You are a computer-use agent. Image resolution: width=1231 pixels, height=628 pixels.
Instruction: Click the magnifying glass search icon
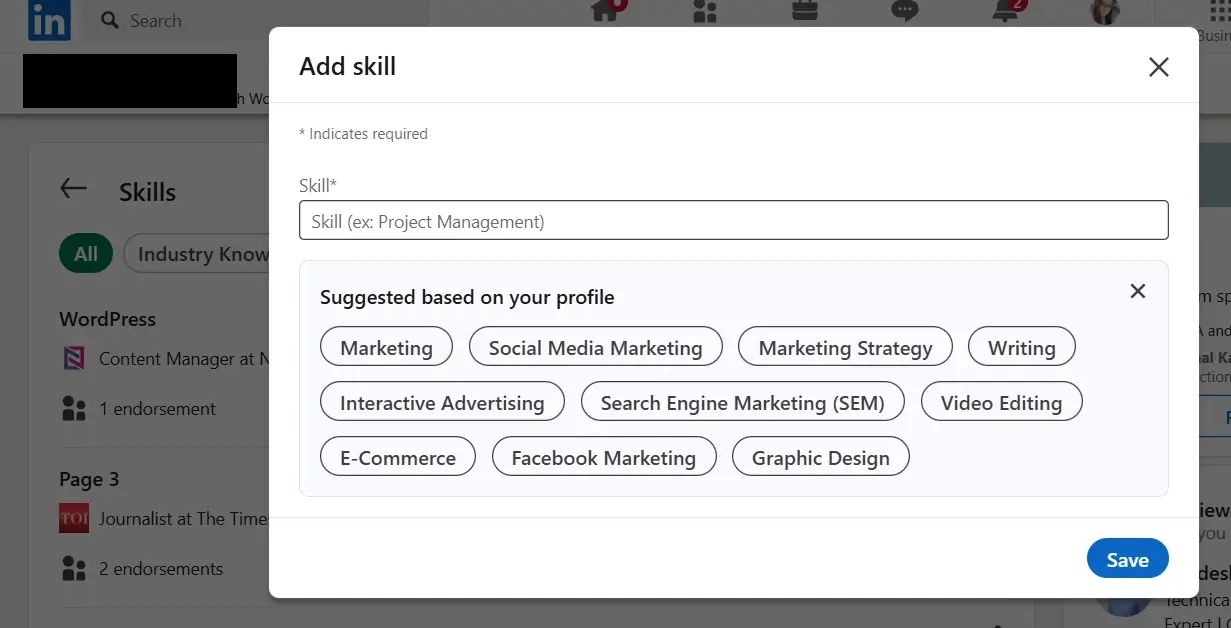click(109, 20)
